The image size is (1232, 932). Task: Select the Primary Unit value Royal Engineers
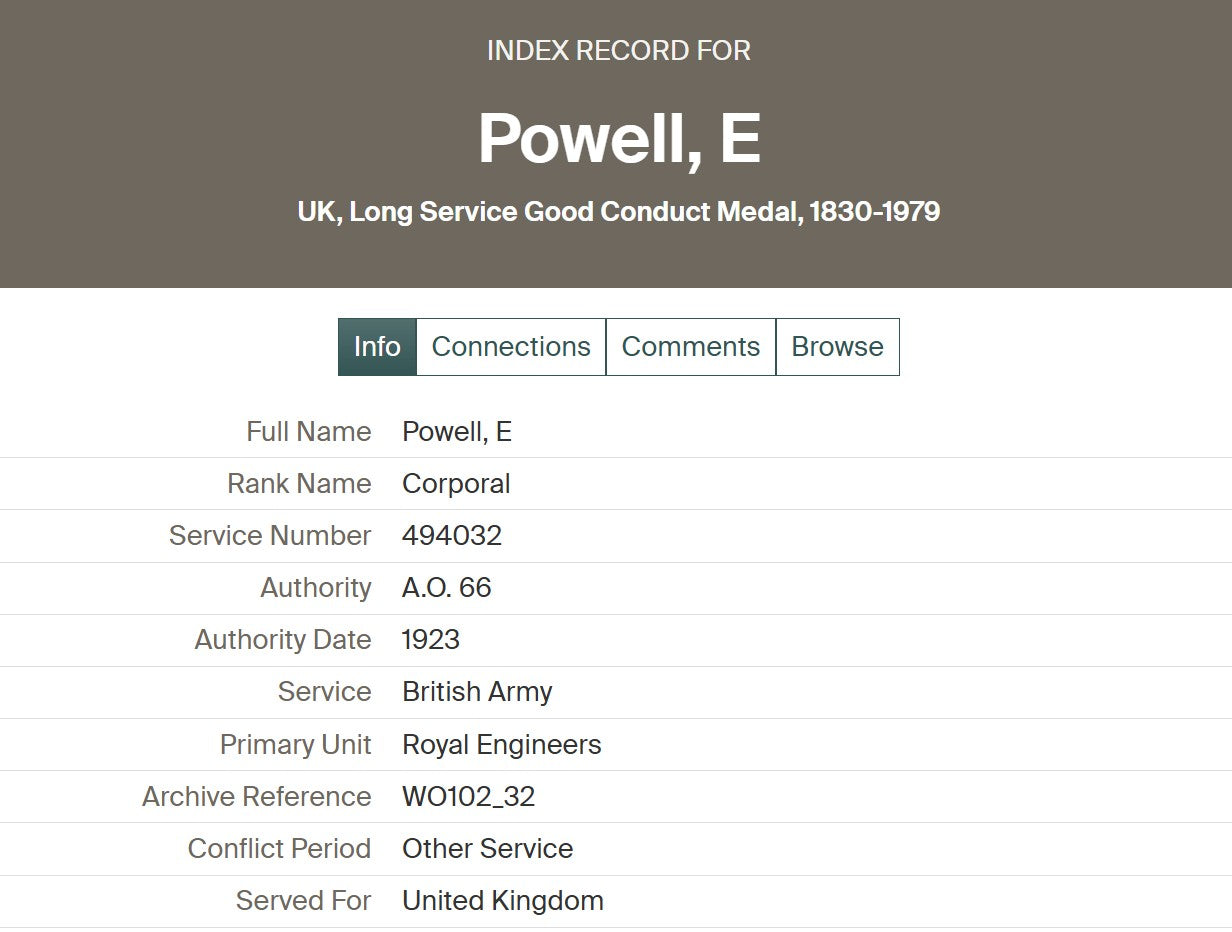tap(501, 744)
